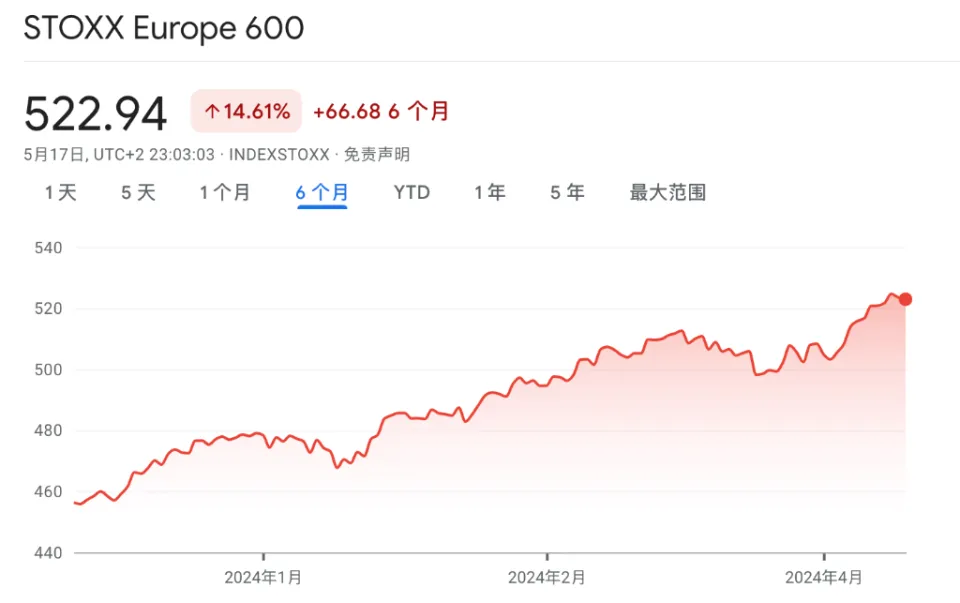Switch to the 5天 range tab
This screenshot has width=960, height=603.
pos(139,192)
